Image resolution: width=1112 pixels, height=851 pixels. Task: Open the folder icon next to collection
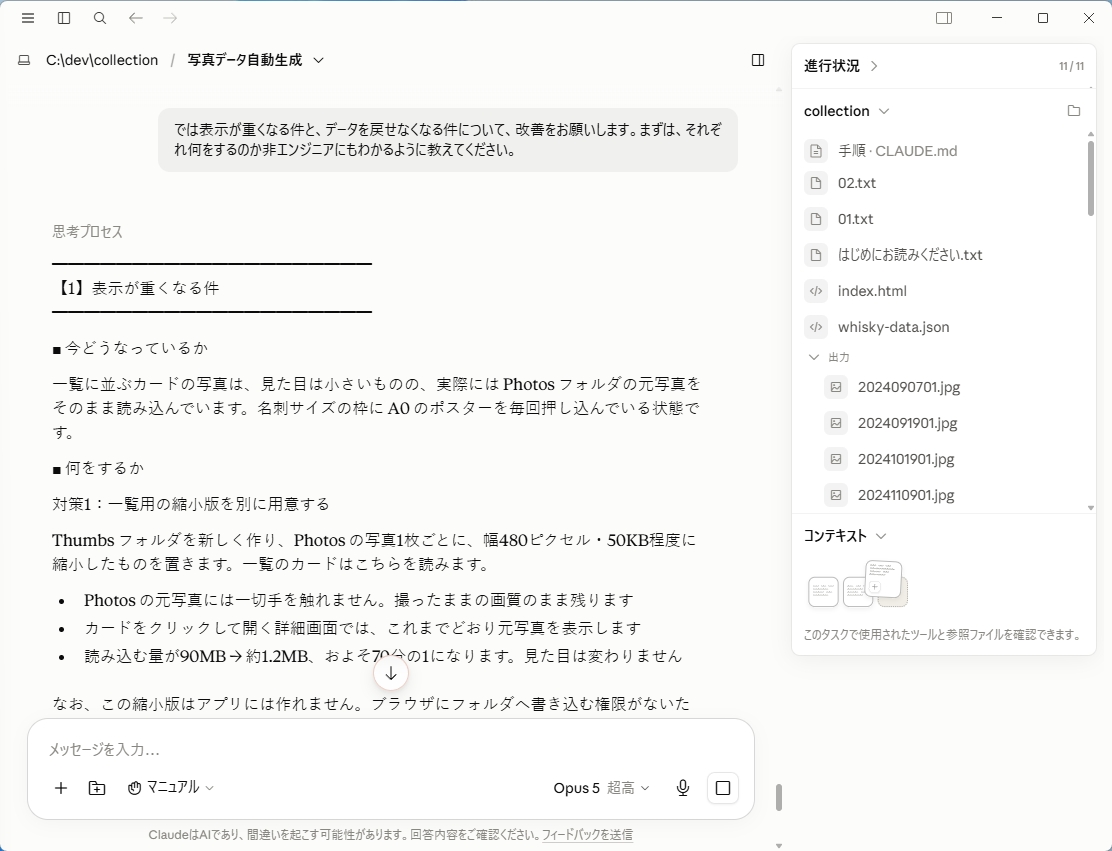(x=1074, y=111)
